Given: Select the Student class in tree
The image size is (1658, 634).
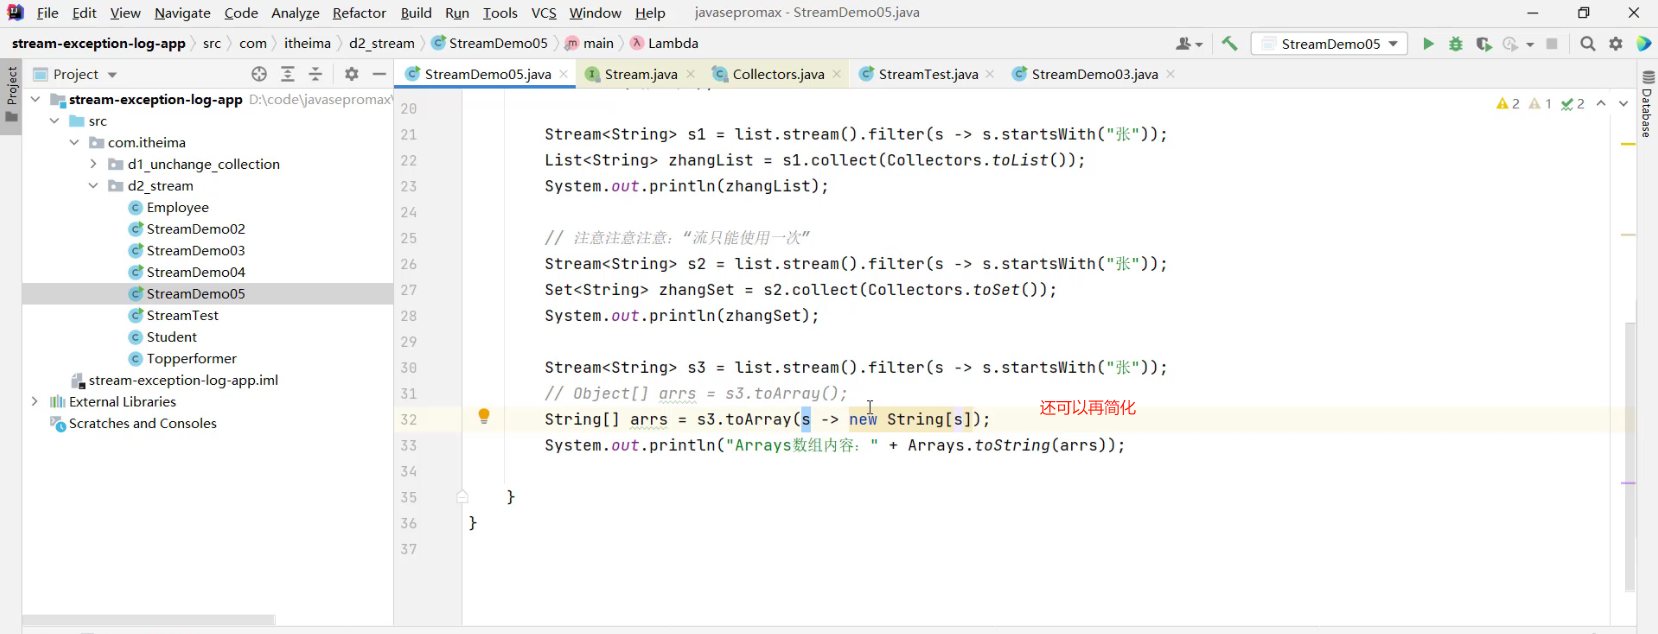Looking at the screenshot, I should [171, 337].
